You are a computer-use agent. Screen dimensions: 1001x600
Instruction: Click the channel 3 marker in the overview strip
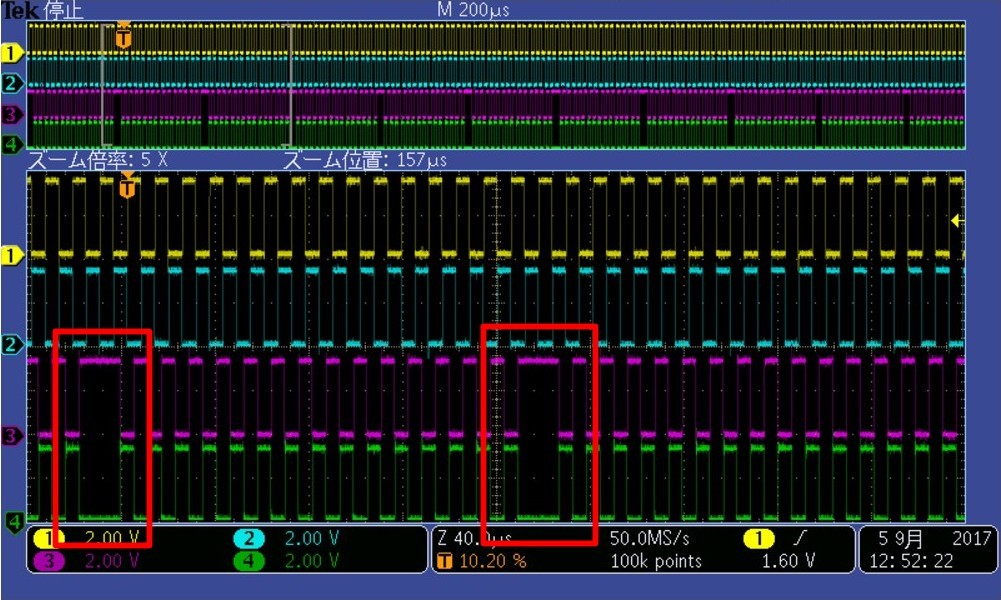tap(11, 115)
